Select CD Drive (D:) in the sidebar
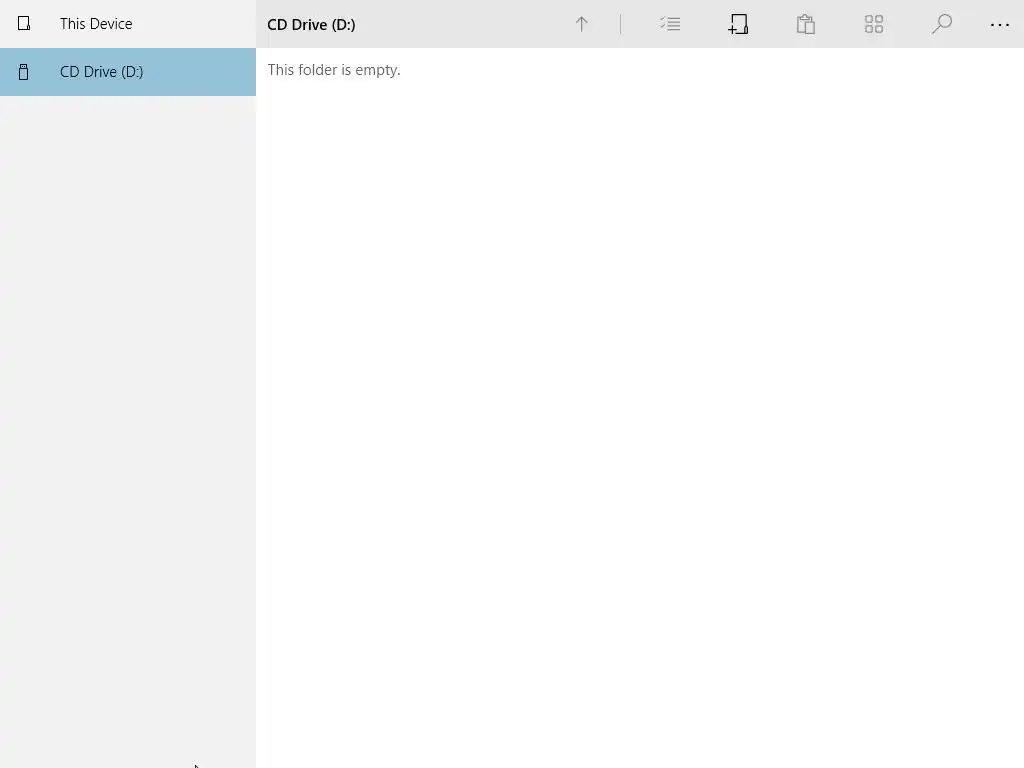Image resolution: width=1024 pixels, height=768 pixels. [x=128, y=72]
